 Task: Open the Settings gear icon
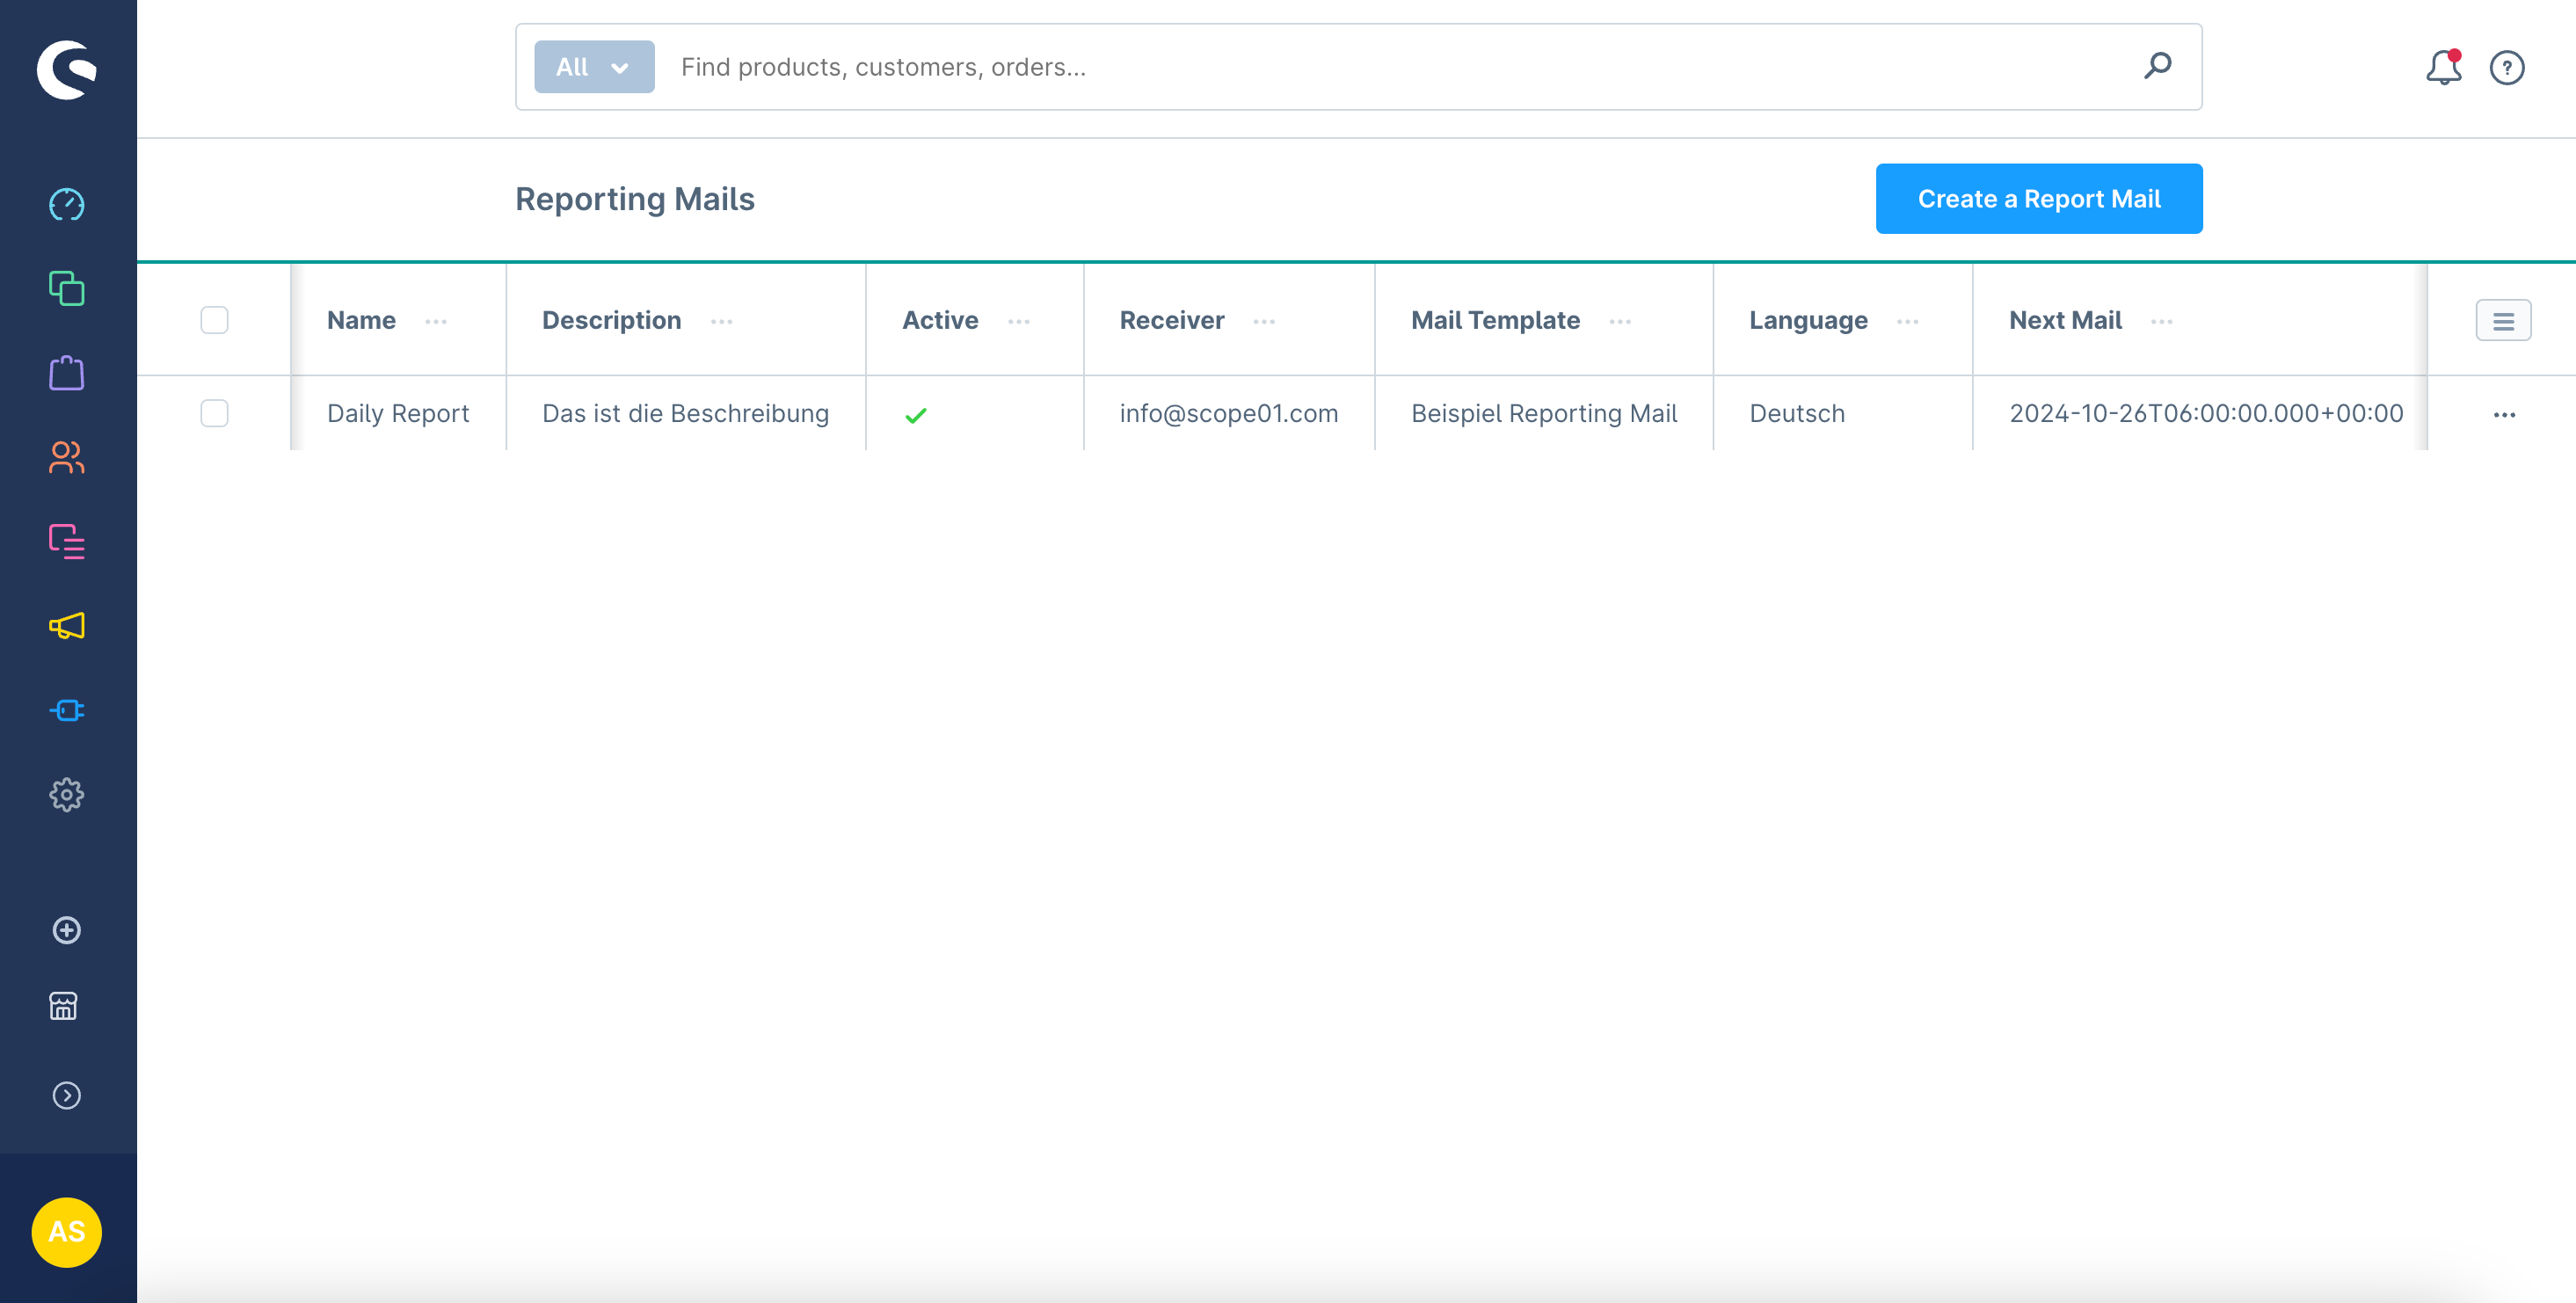(67, 795)
